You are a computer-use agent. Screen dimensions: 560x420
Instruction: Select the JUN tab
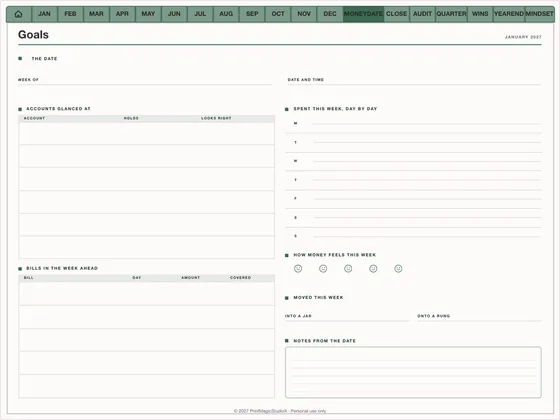[174, 14]
